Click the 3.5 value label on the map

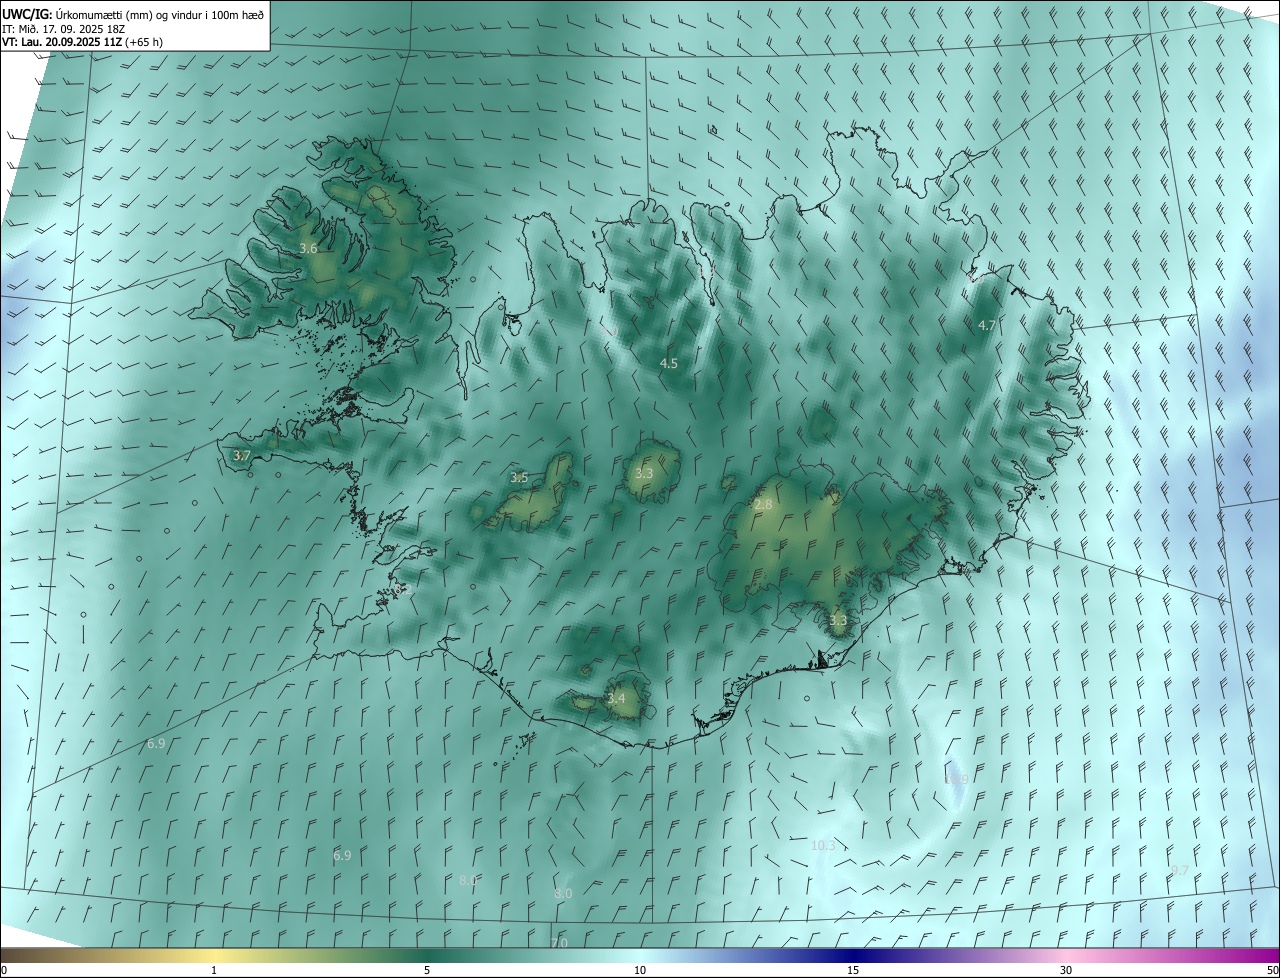(x=519, y=478)
